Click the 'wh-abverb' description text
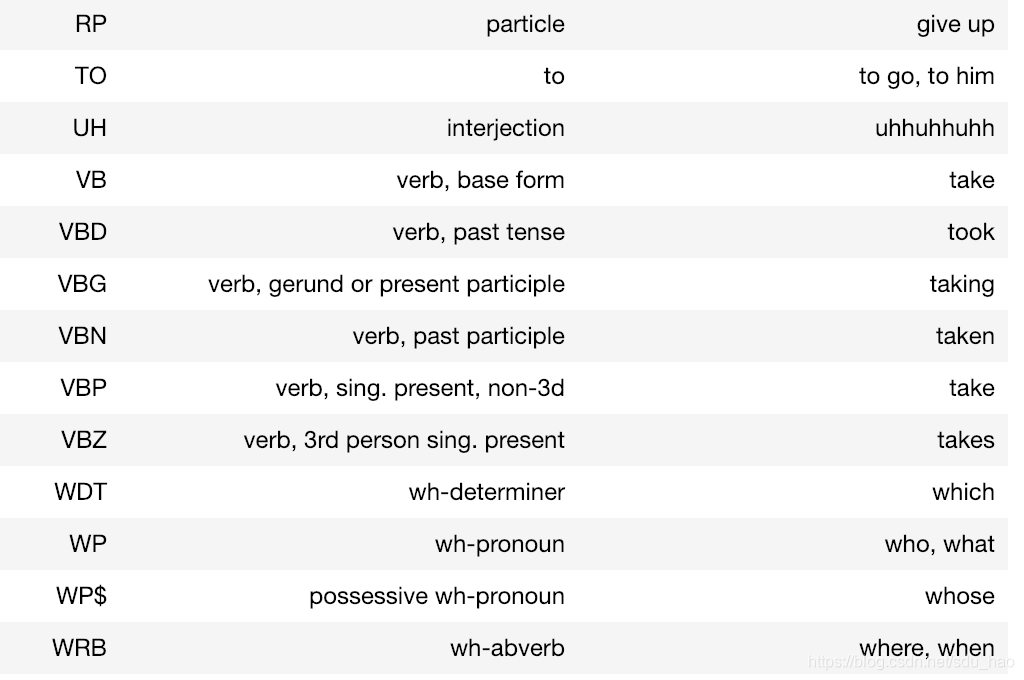Screen dimensions: 1024x680 click(x=507, y=648)
